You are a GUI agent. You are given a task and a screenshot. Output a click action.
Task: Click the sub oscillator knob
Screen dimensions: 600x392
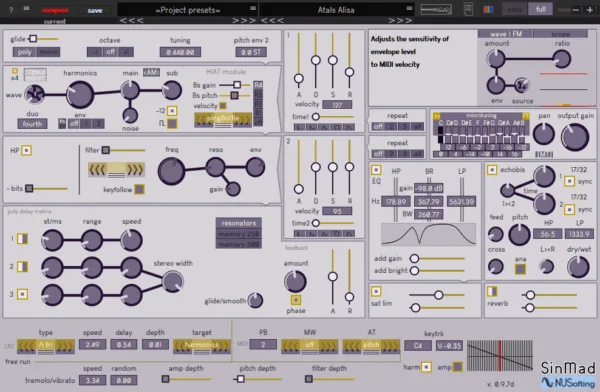click(x=172, y=90)
